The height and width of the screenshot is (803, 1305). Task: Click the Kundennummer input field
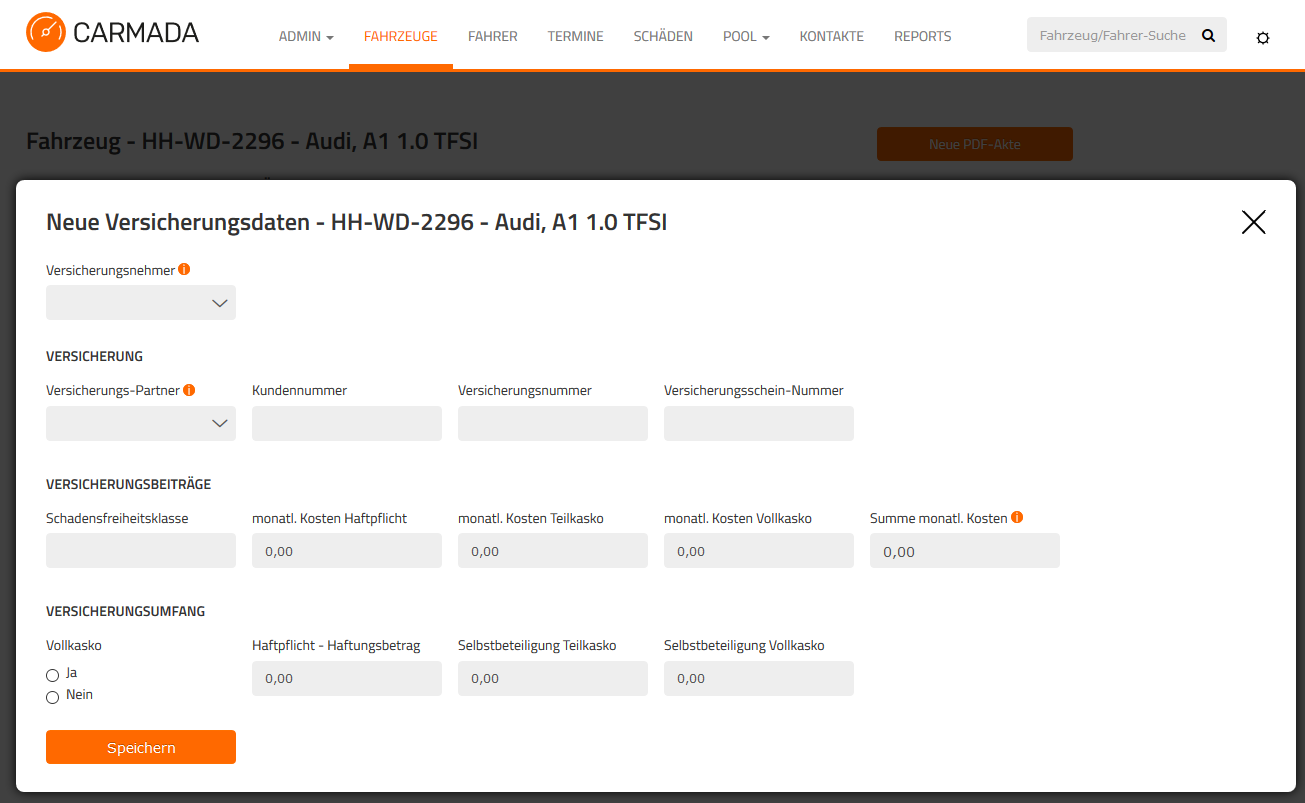click(347, 423)
